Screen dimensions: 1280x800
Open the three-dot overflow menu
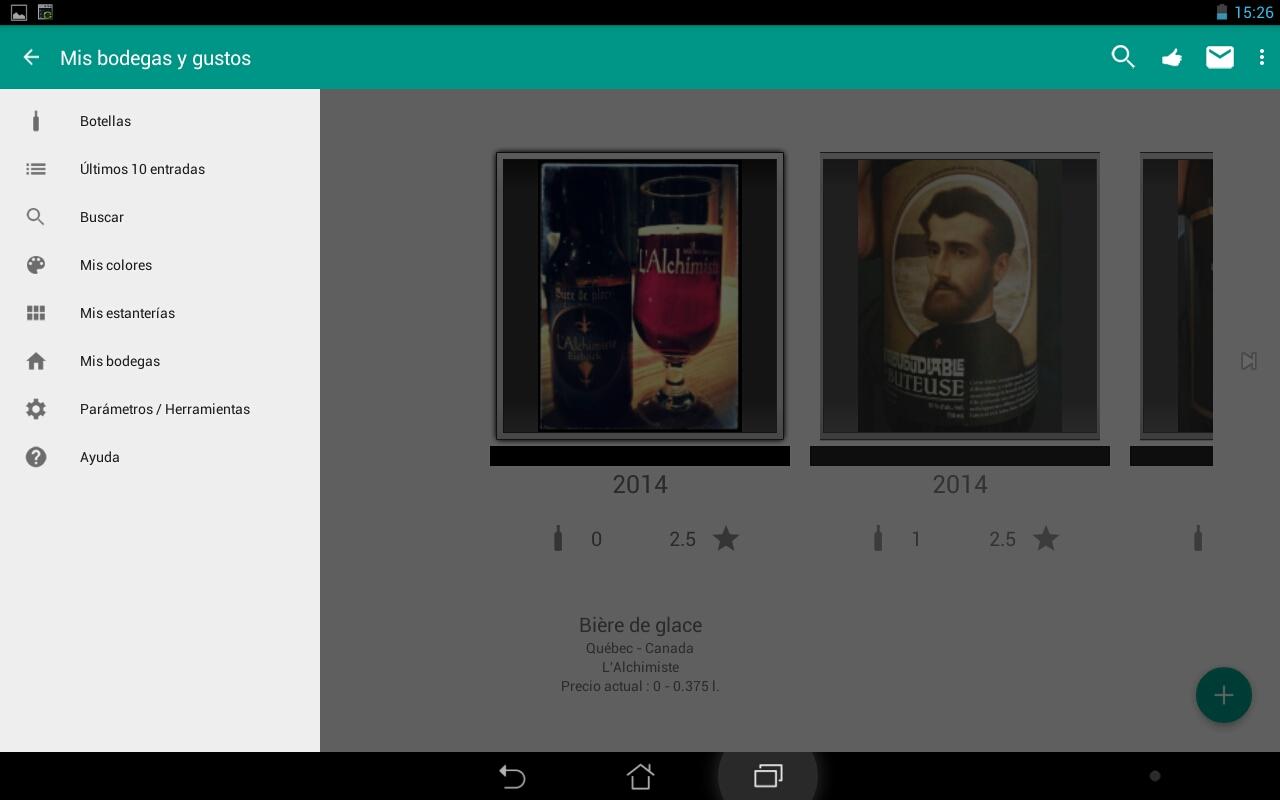tap(1262, 57)
